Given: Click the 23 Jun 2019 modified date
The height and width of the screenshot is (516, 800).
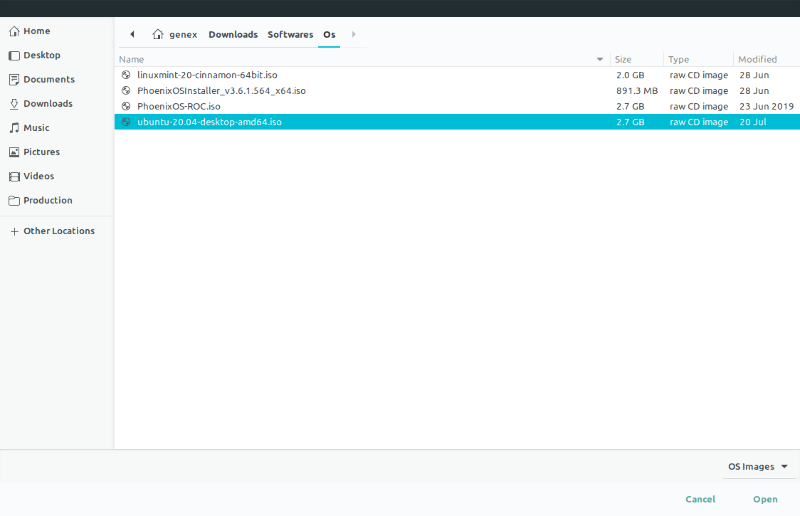Looking at the screenshot, I should click(x=766, y=106).
